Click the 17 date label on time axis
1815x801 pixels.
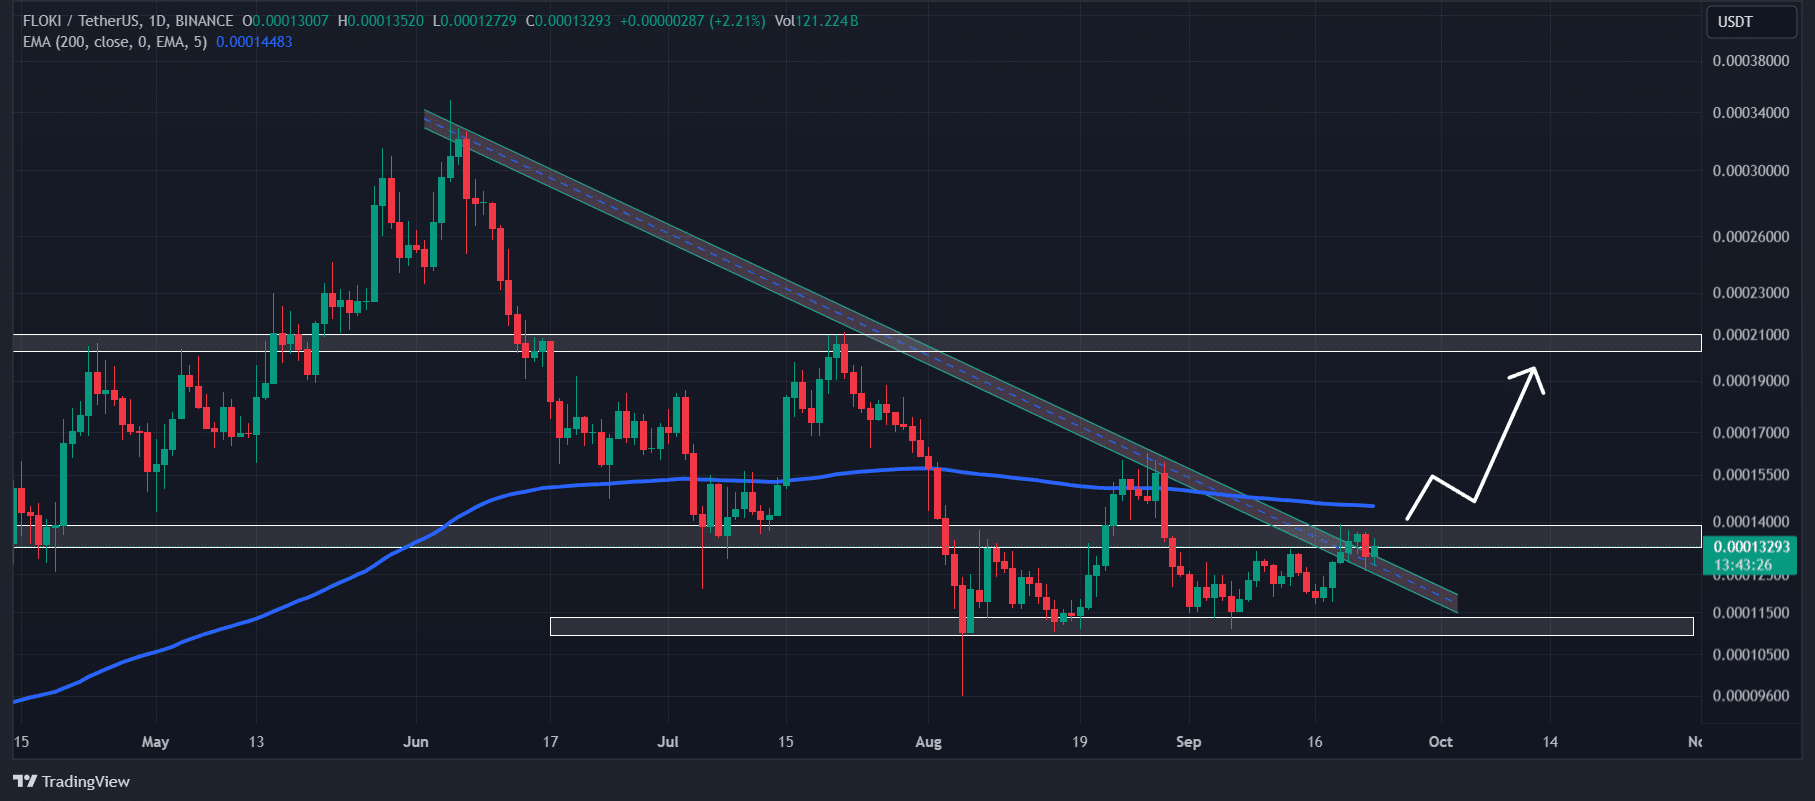coord(550,742)
